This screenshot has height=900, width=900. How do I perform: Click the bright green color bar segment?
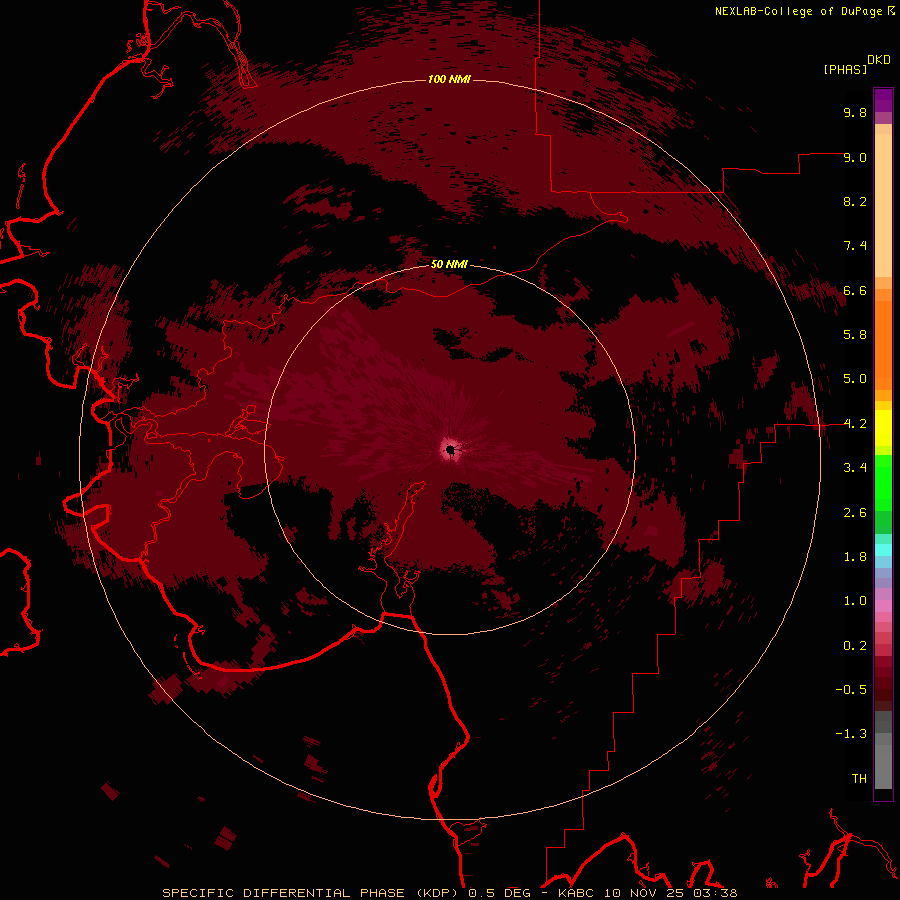(x=883, y=484)
